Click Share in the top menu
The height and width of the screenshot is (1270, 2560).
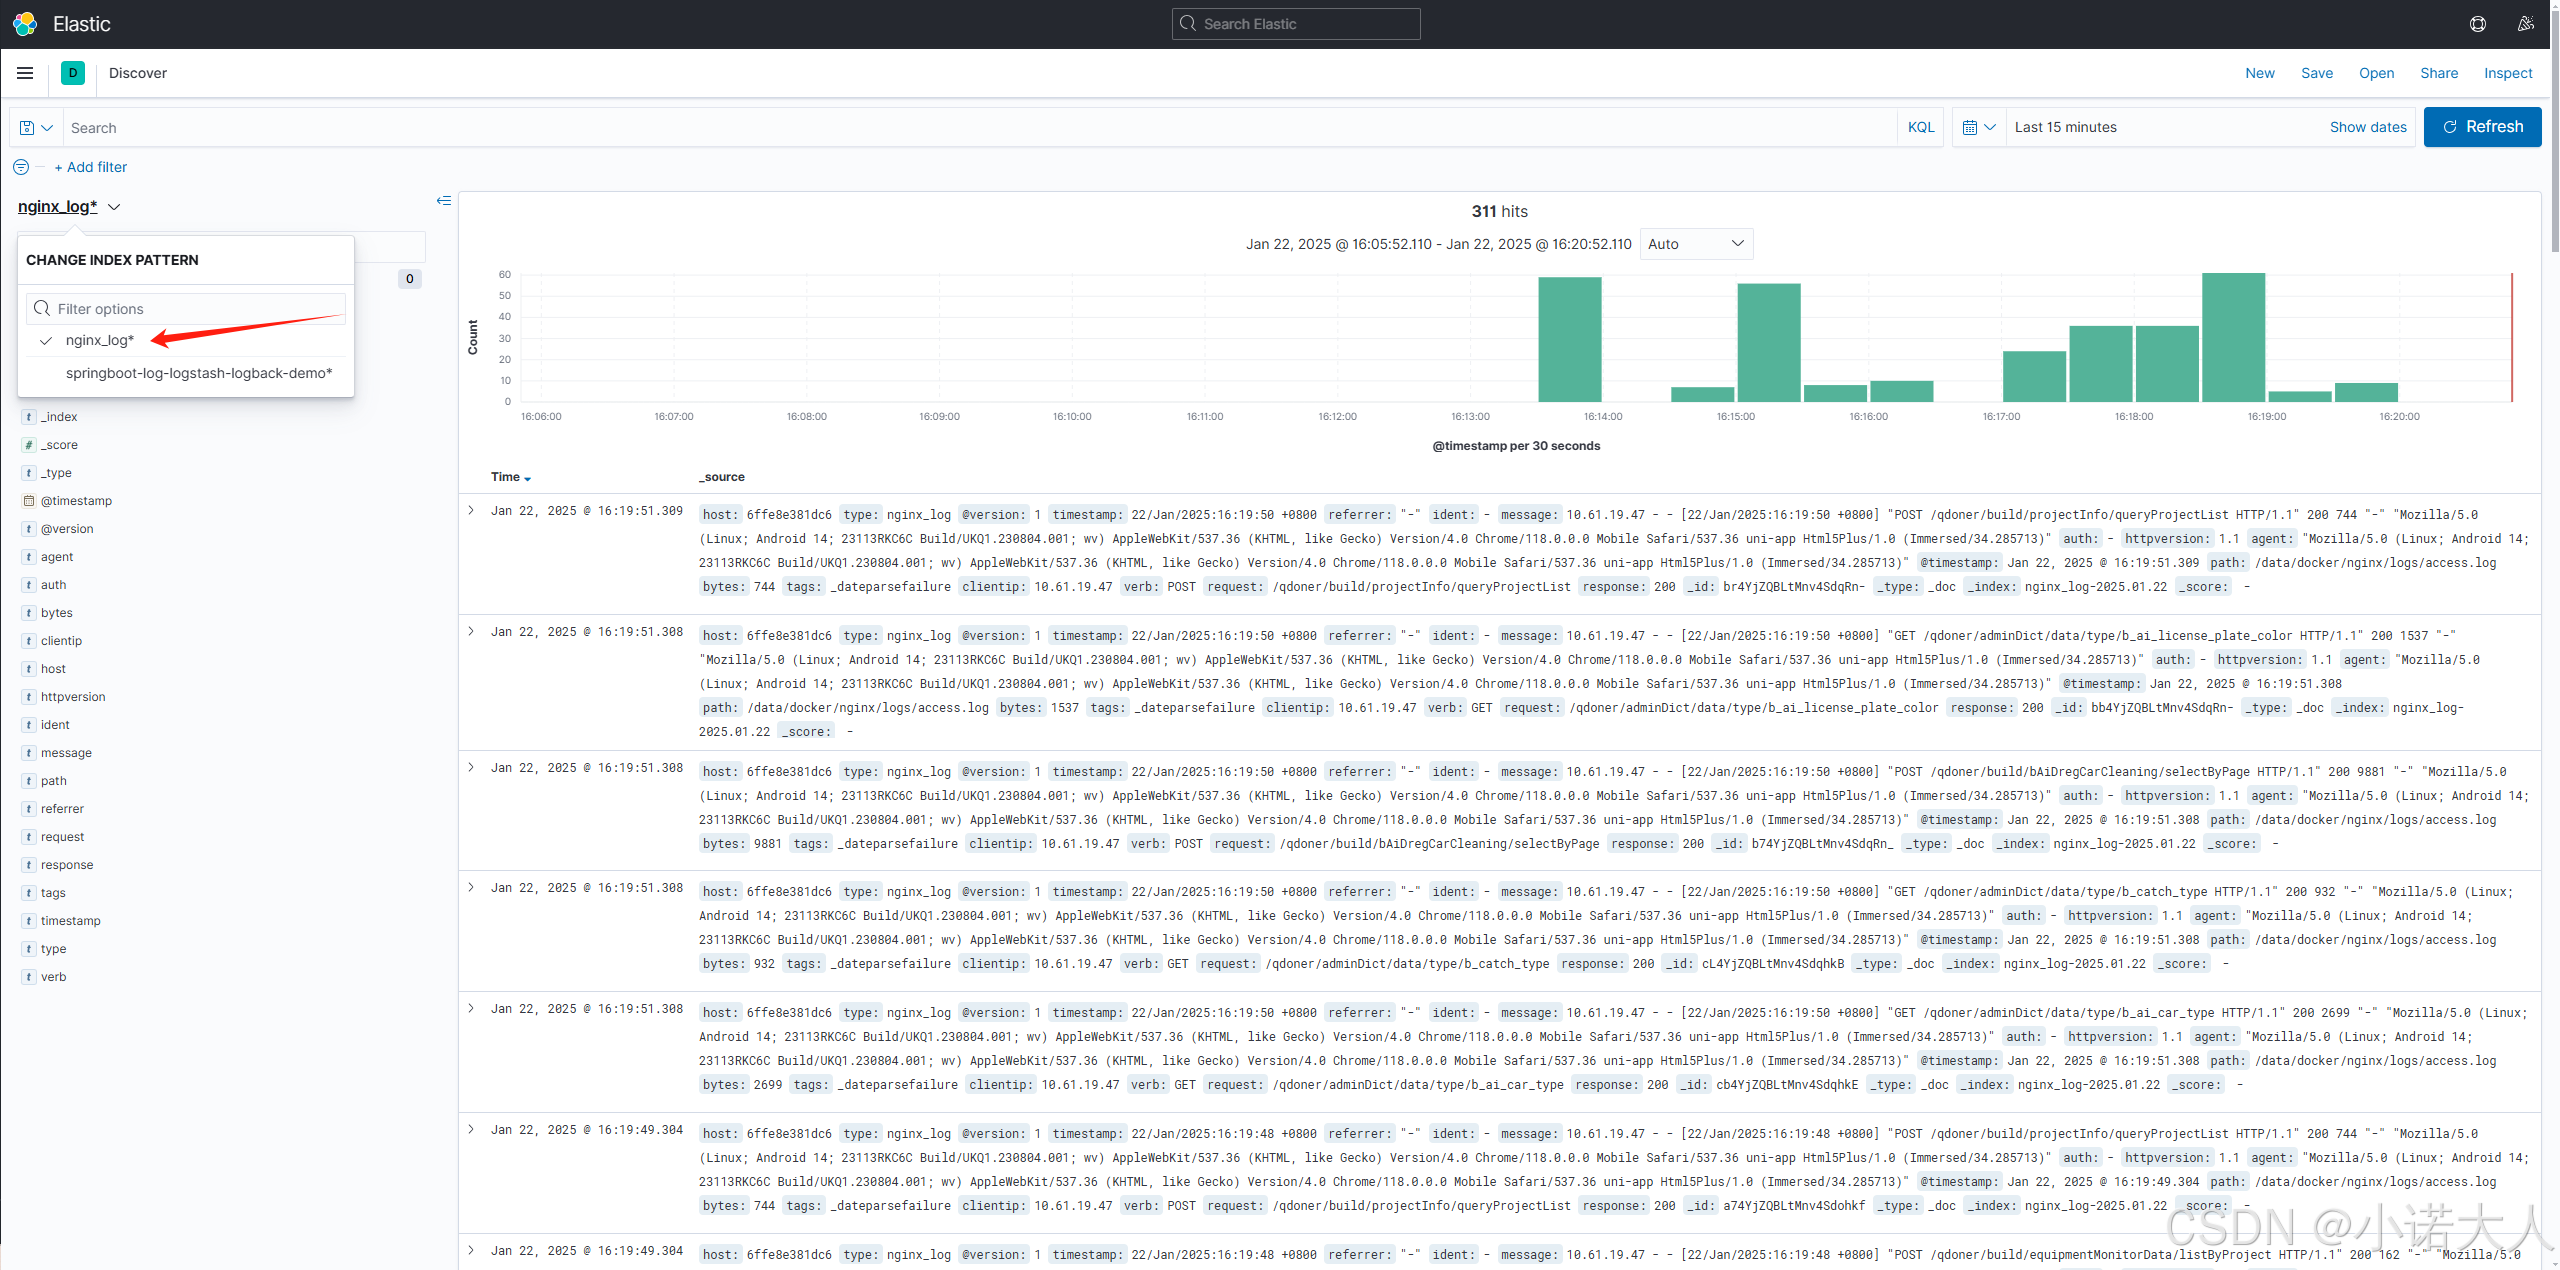tap(2439, 73)
